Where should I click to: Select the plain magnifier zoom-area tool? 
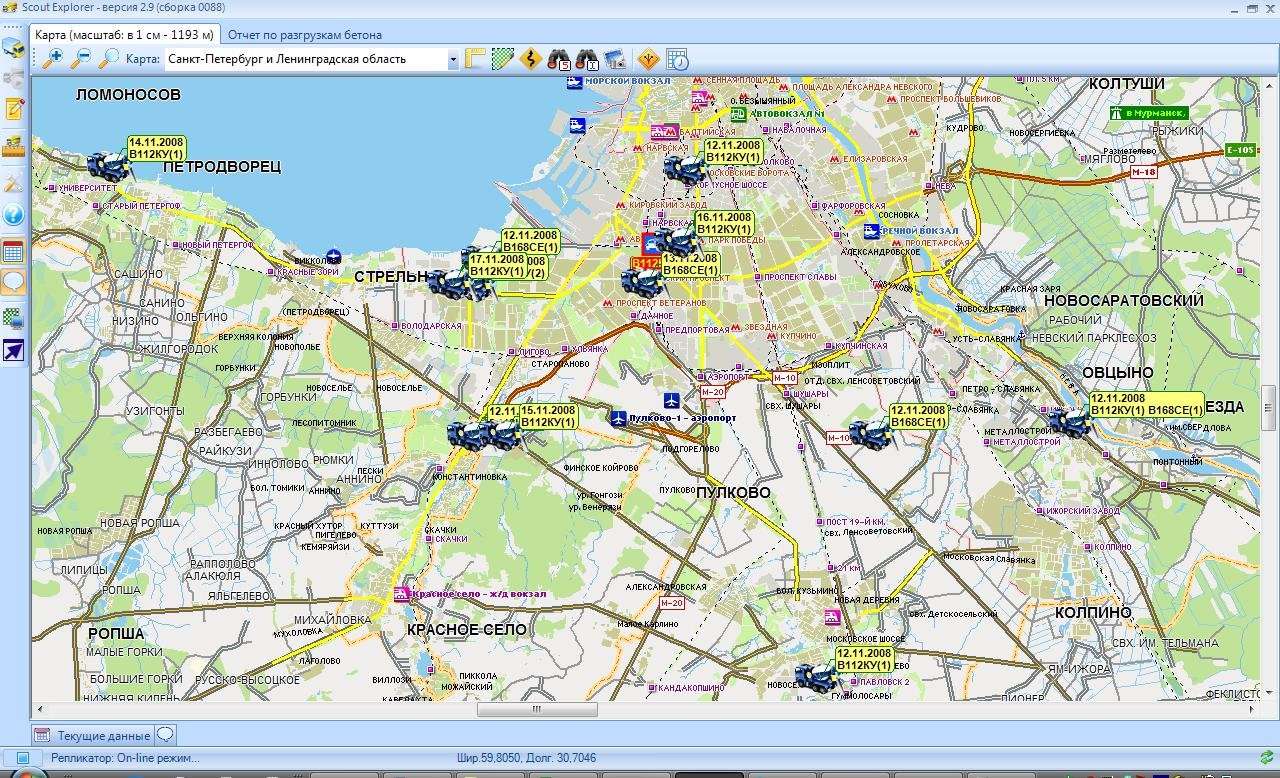108,59
